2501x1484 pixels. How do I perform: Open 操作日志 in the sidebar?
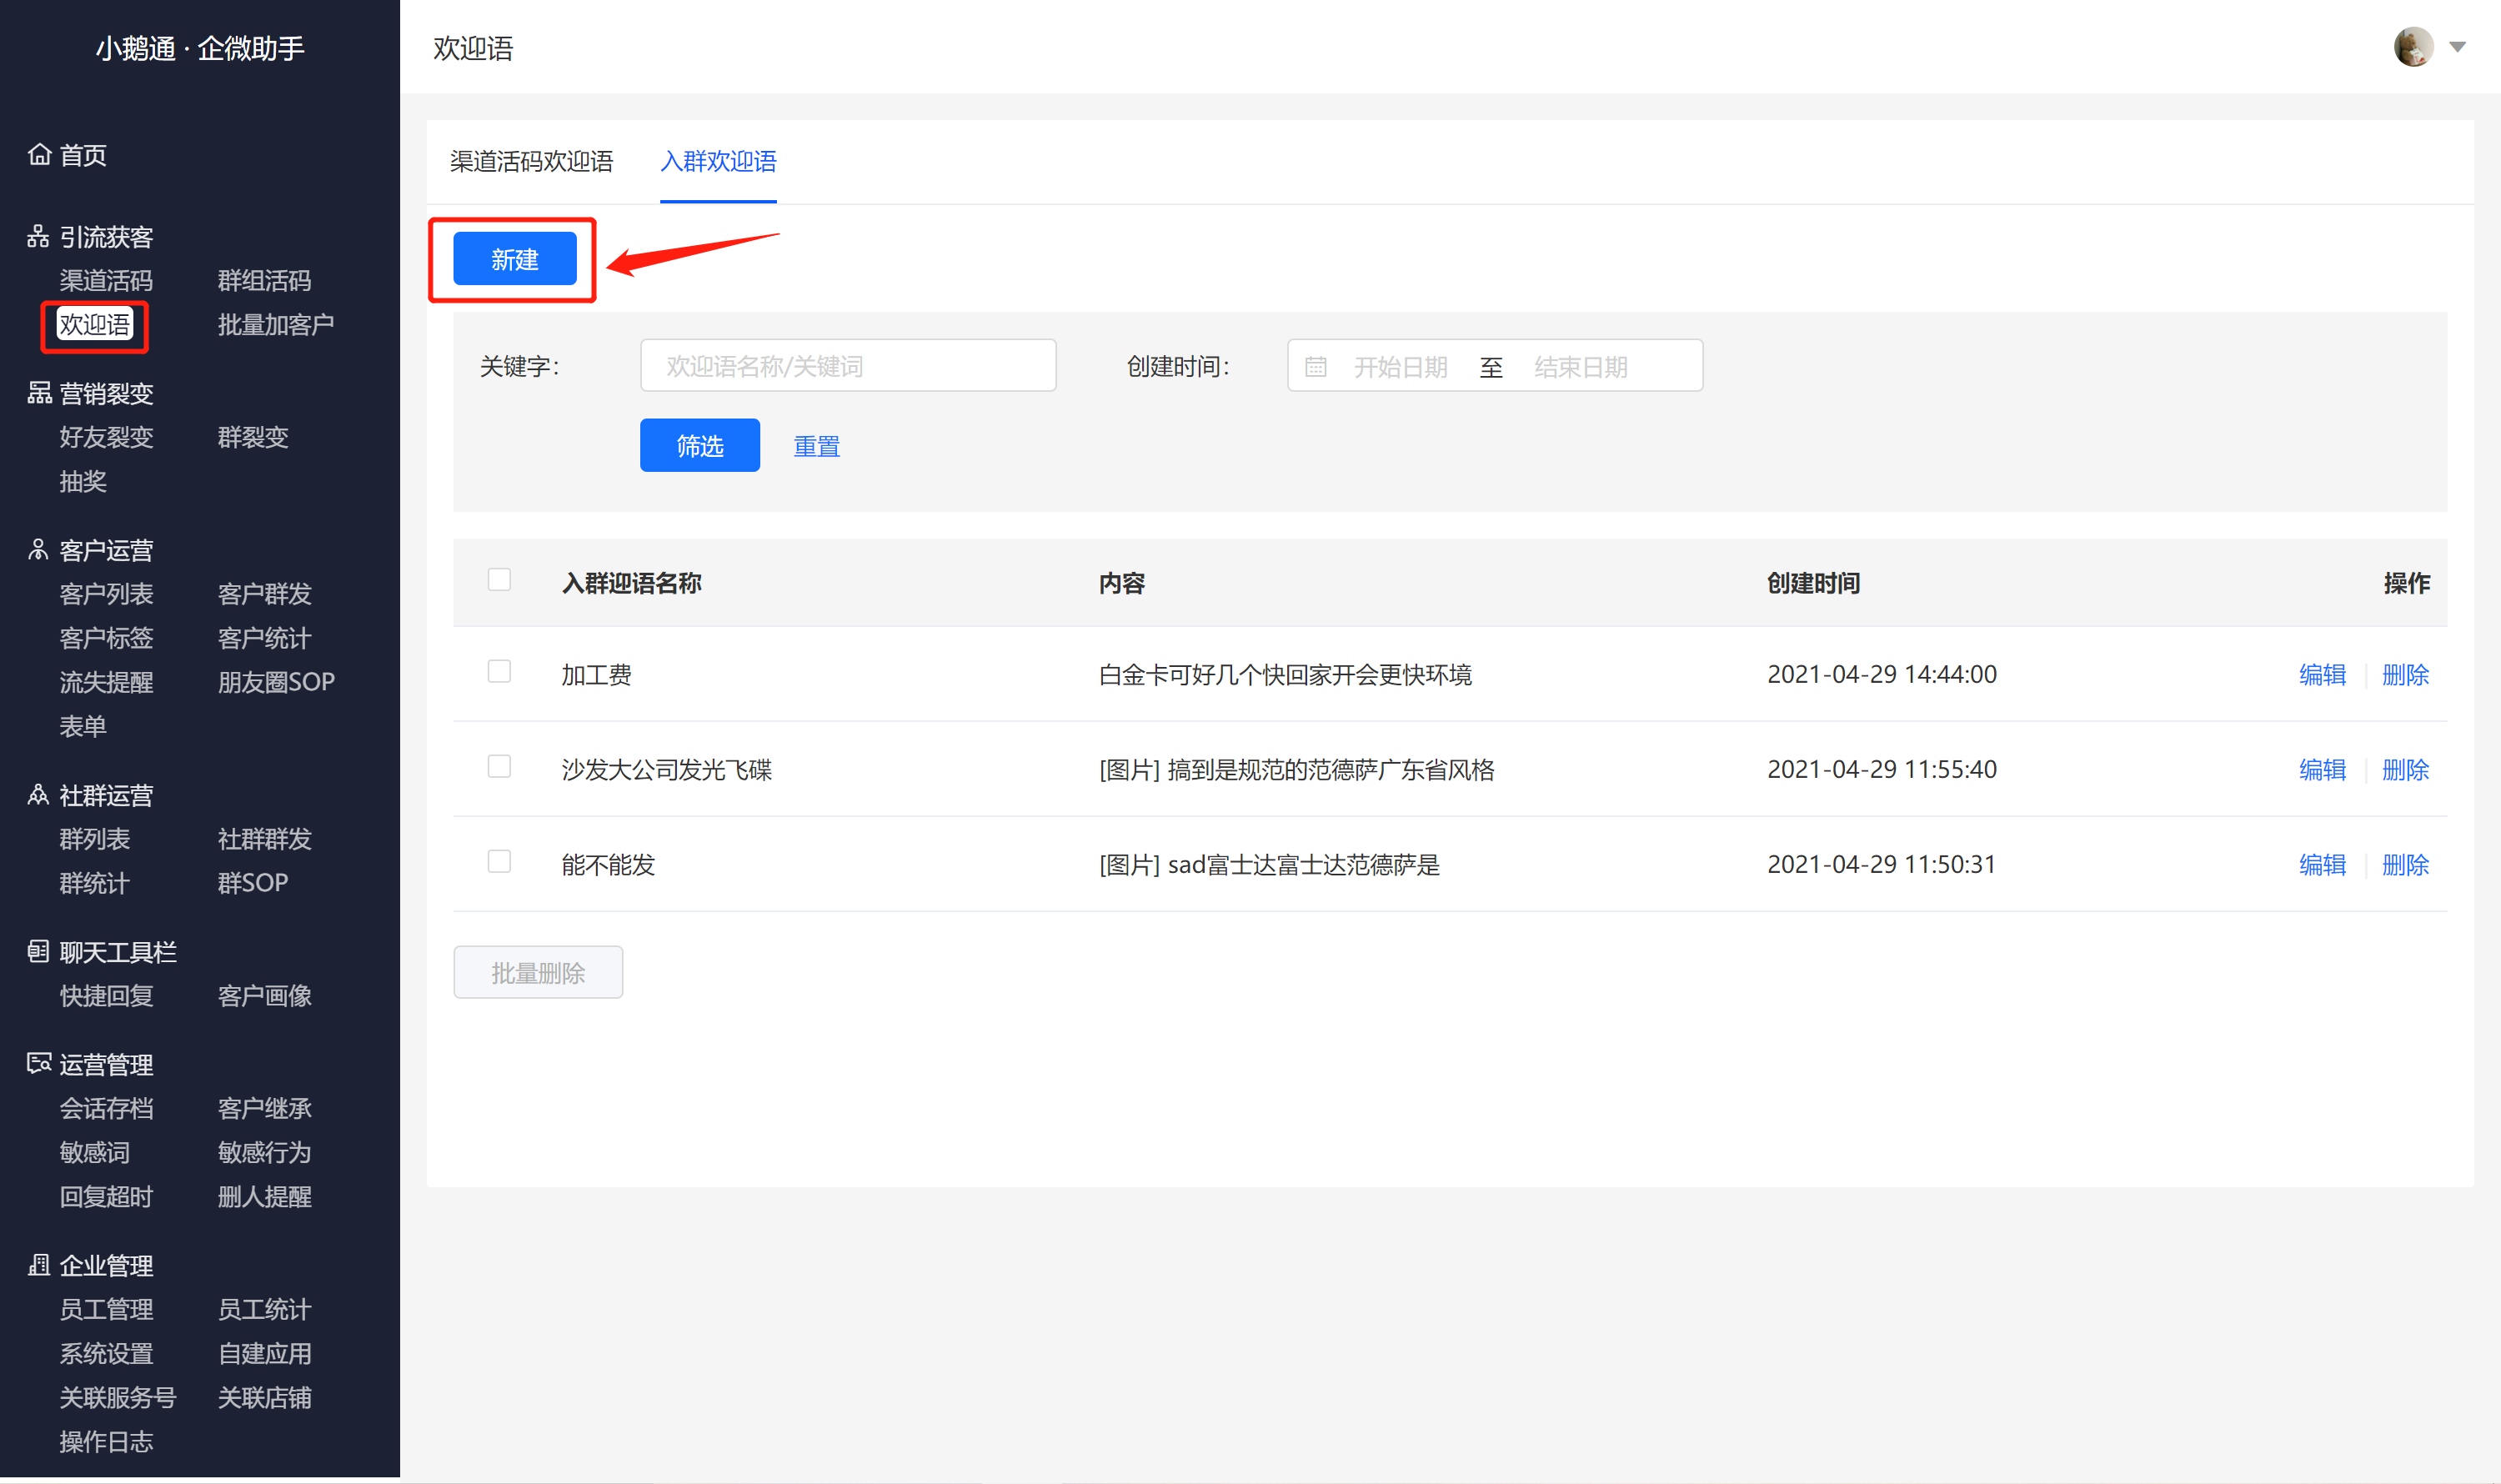(x=106, y=1441)
